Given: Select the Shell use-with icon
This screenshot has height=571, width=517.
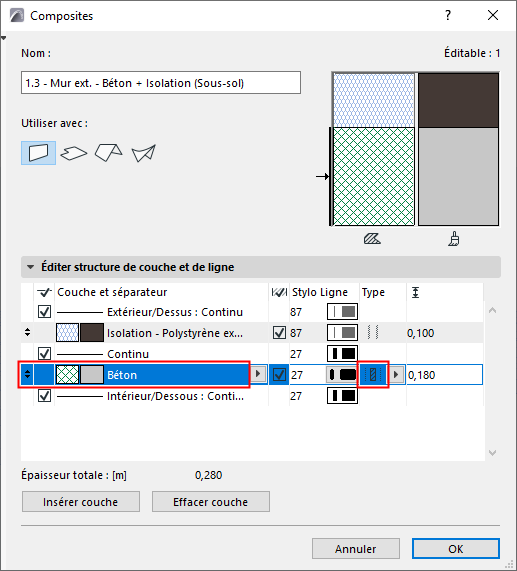Looking at the screenshot, I should click(x=143, y=153).
